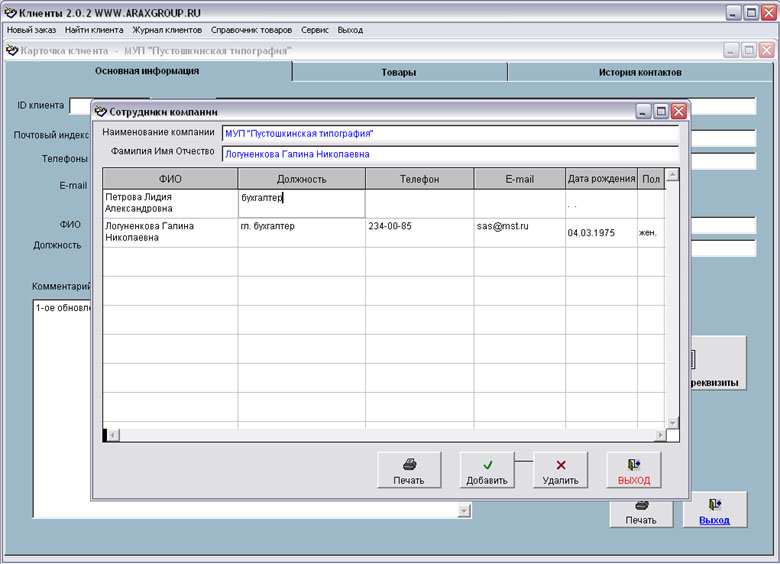
Task: Click the sas@mst.ru email cell
Action: pos(519,227)
